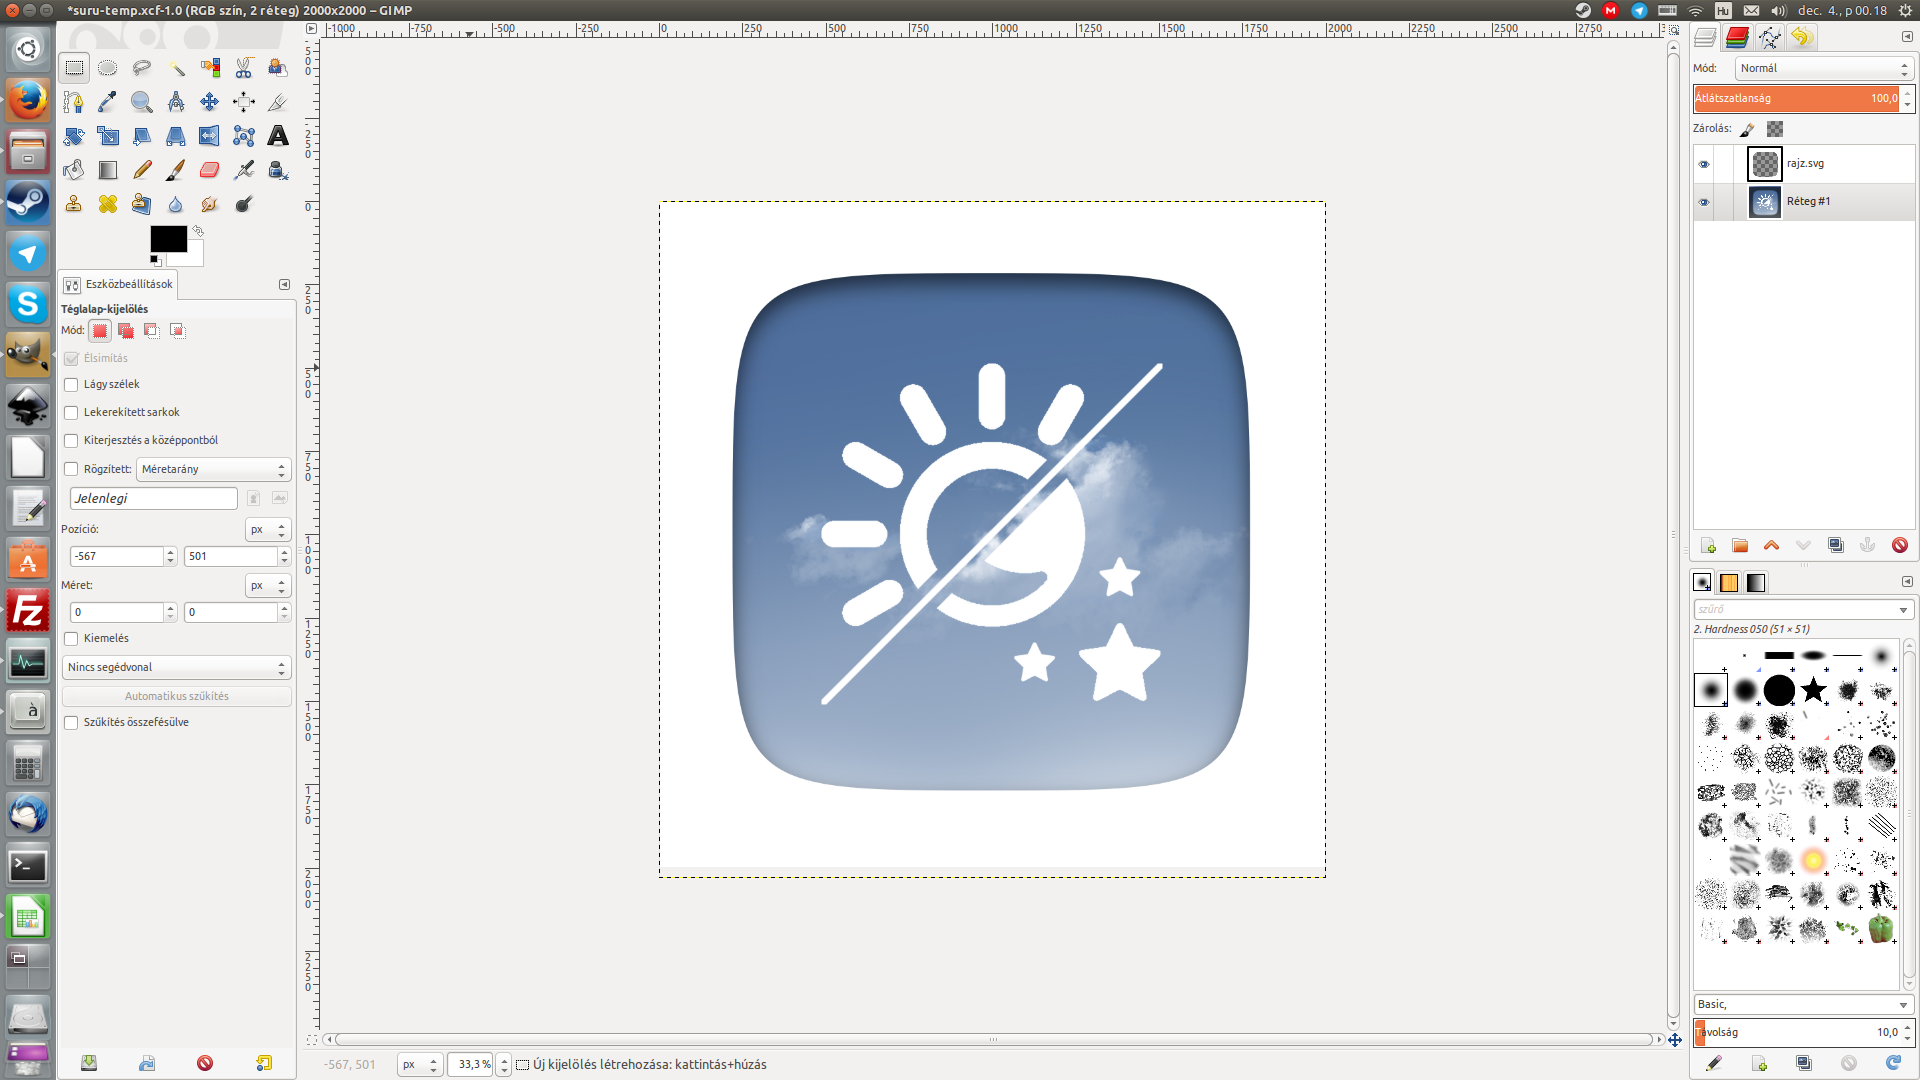Screen dimensions: 1920x1080
Task: Adjust the Távolság brush spacing slider
Action: (x=1797, y=1032)
